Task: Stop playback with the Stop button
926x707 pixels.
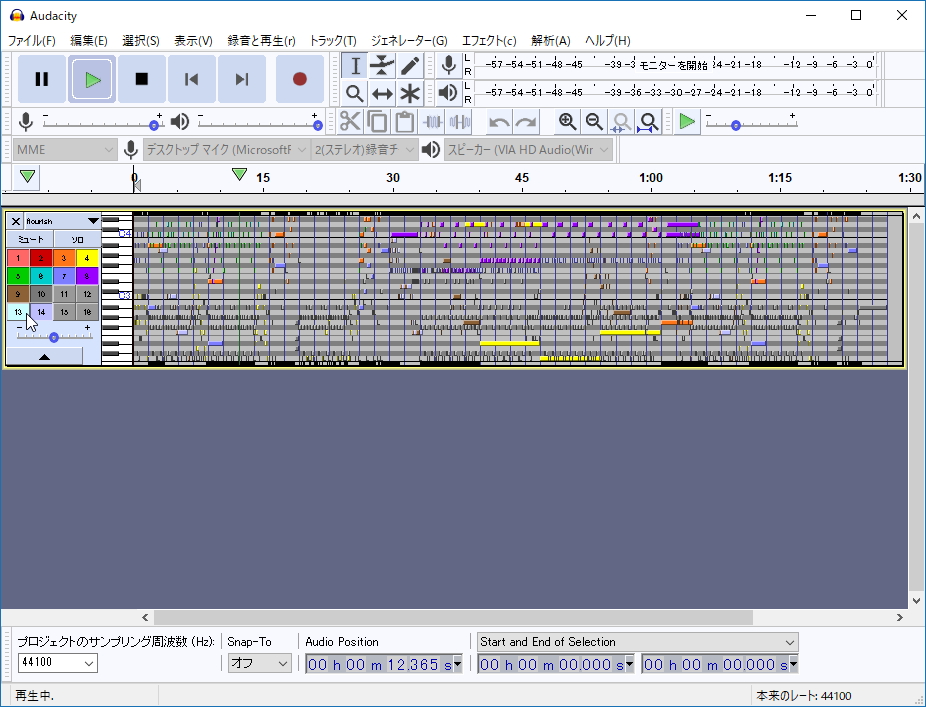Action: 142,79
